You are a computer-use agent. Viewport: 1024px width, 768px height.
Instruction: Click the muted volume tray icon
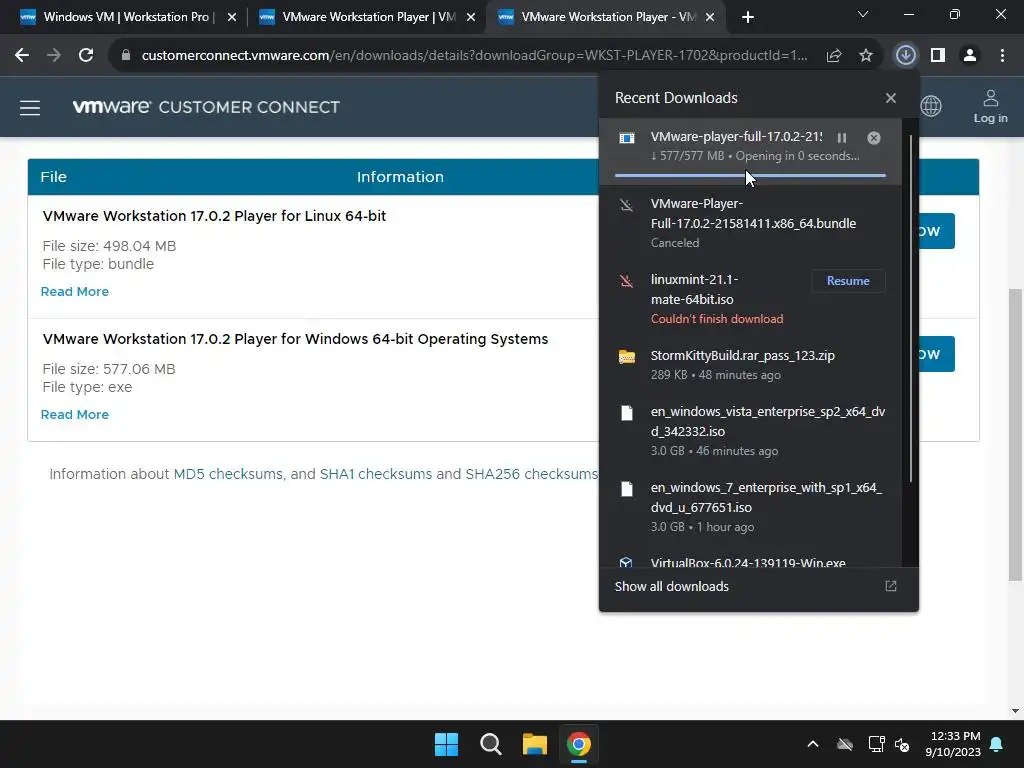(x=902, y=744)
